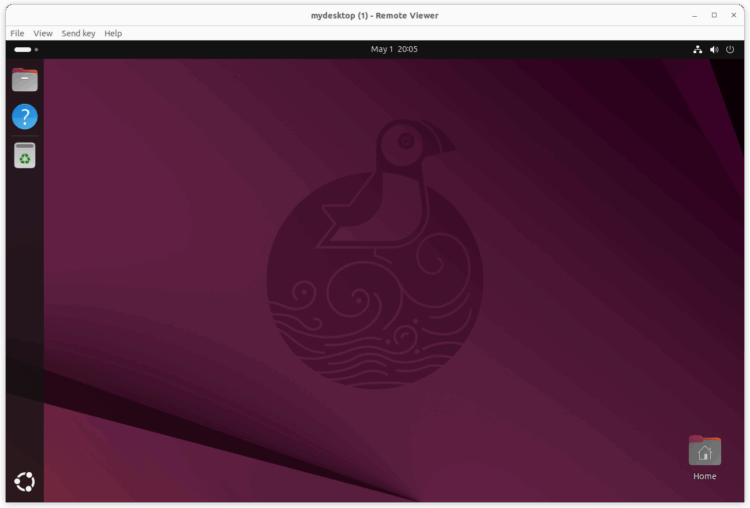Close the Remote Viewer window
750x508 pixels.
pyautogui.click(x=734, y=15)
